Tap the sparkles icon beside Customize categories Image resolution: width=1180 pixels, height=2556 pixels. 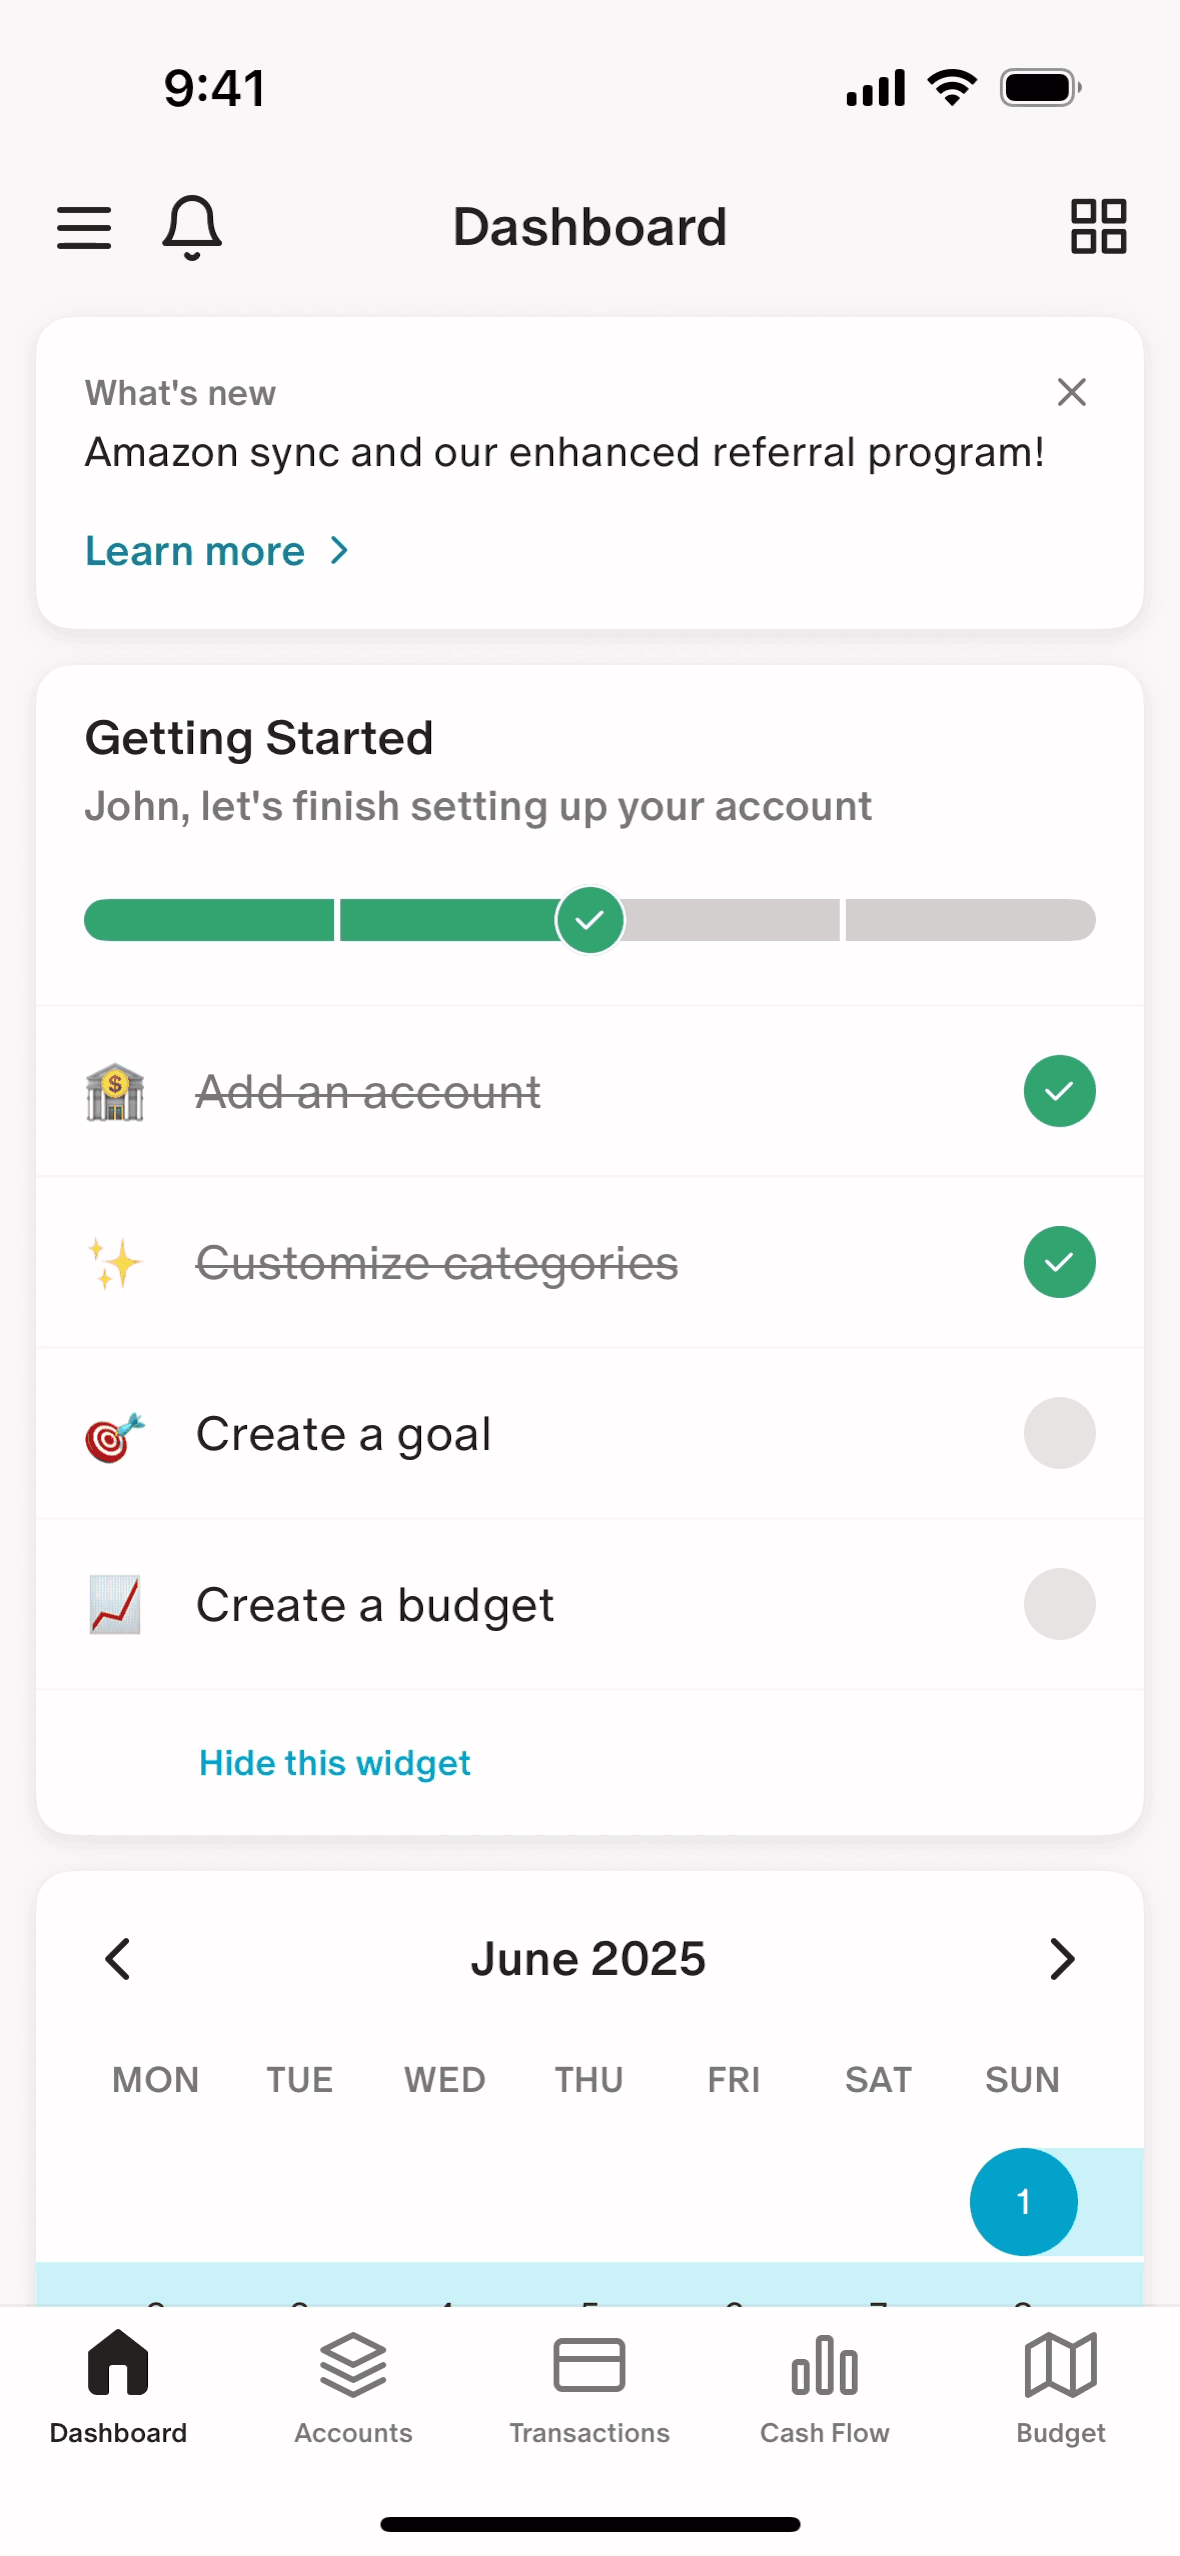pos(115,1262)
